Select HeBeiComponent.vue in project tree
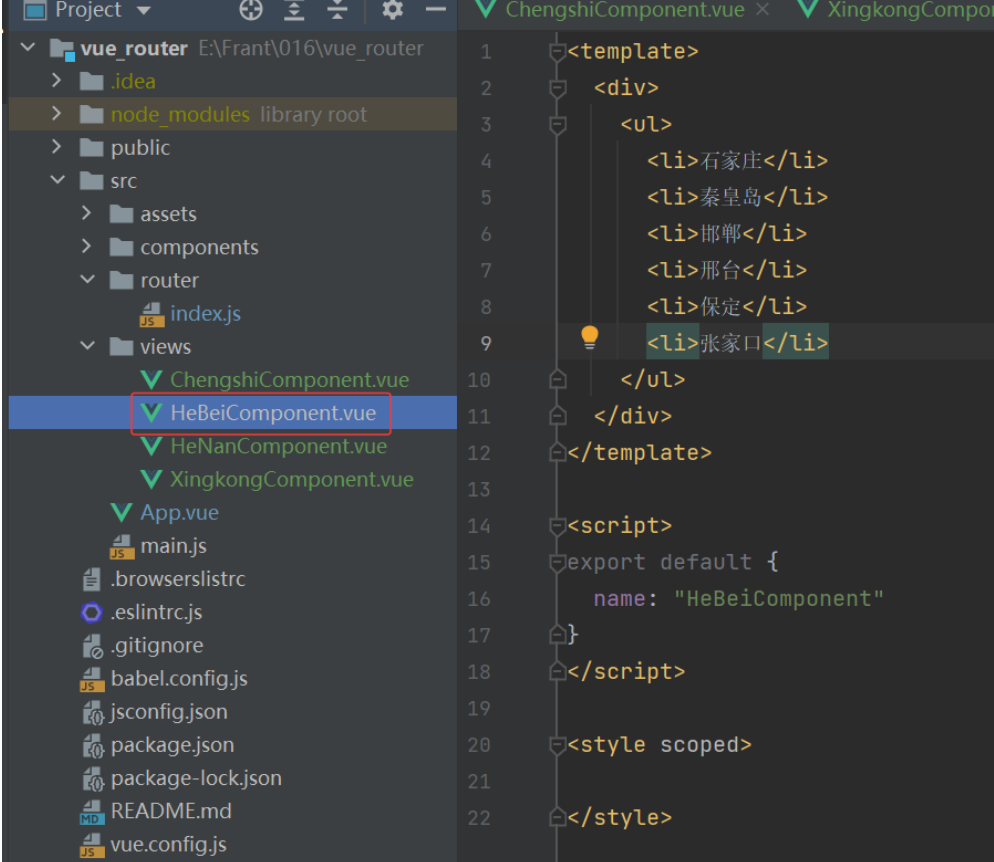This screenshot has width=994, height=862. 273,413
